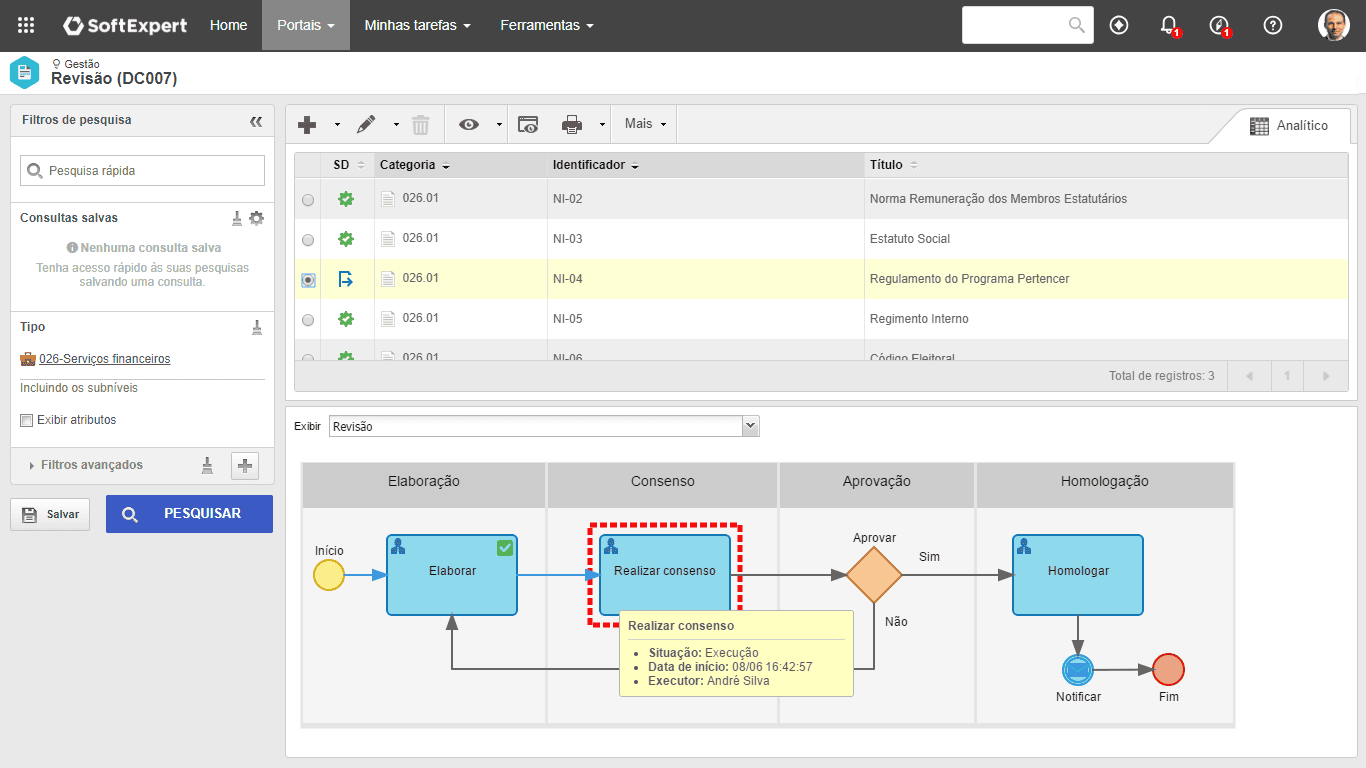Image resolution: width=1366 pixels, height=768 pixels.
Task: Expand the Filtros avançados section
Action: pos(91,465)
